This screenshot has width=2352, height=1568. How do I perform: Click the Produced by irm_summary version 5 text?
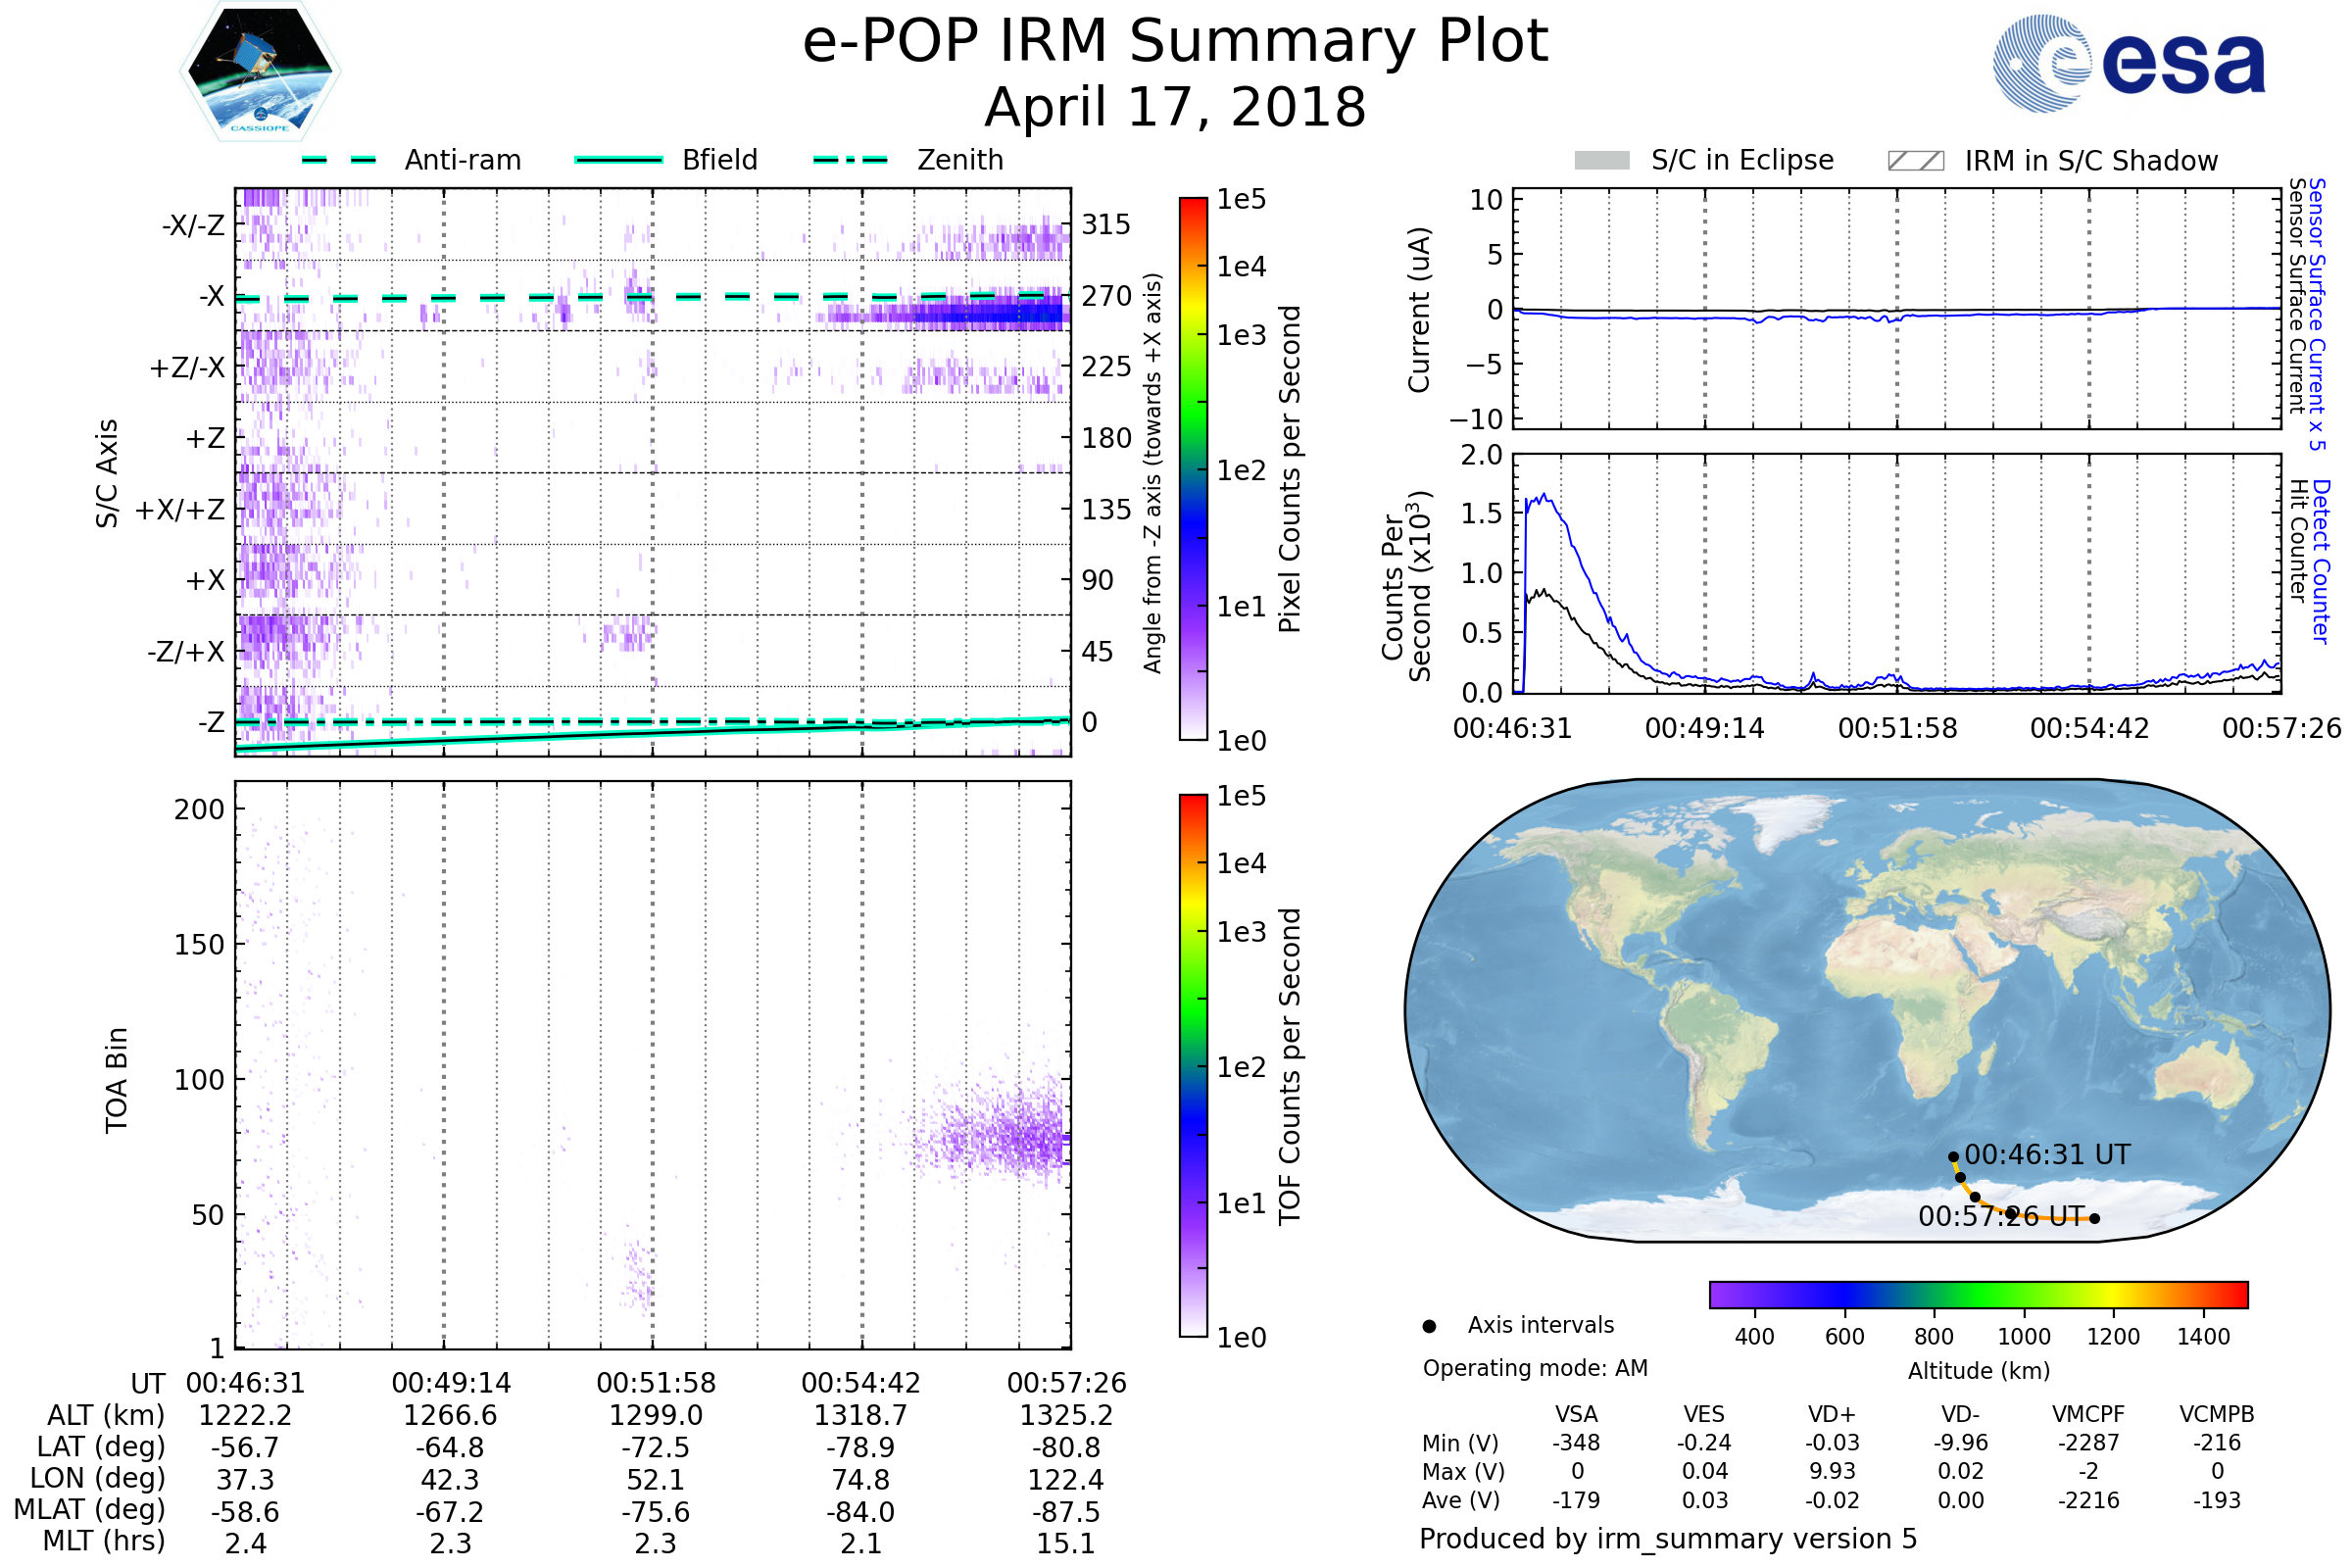pyautogui.click(x=1668, y=1538)
